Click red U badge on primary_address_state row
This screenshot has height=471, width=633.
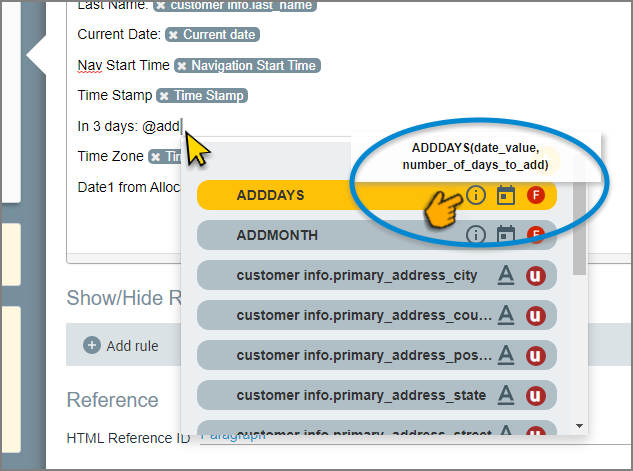click(x=536, y=396)
